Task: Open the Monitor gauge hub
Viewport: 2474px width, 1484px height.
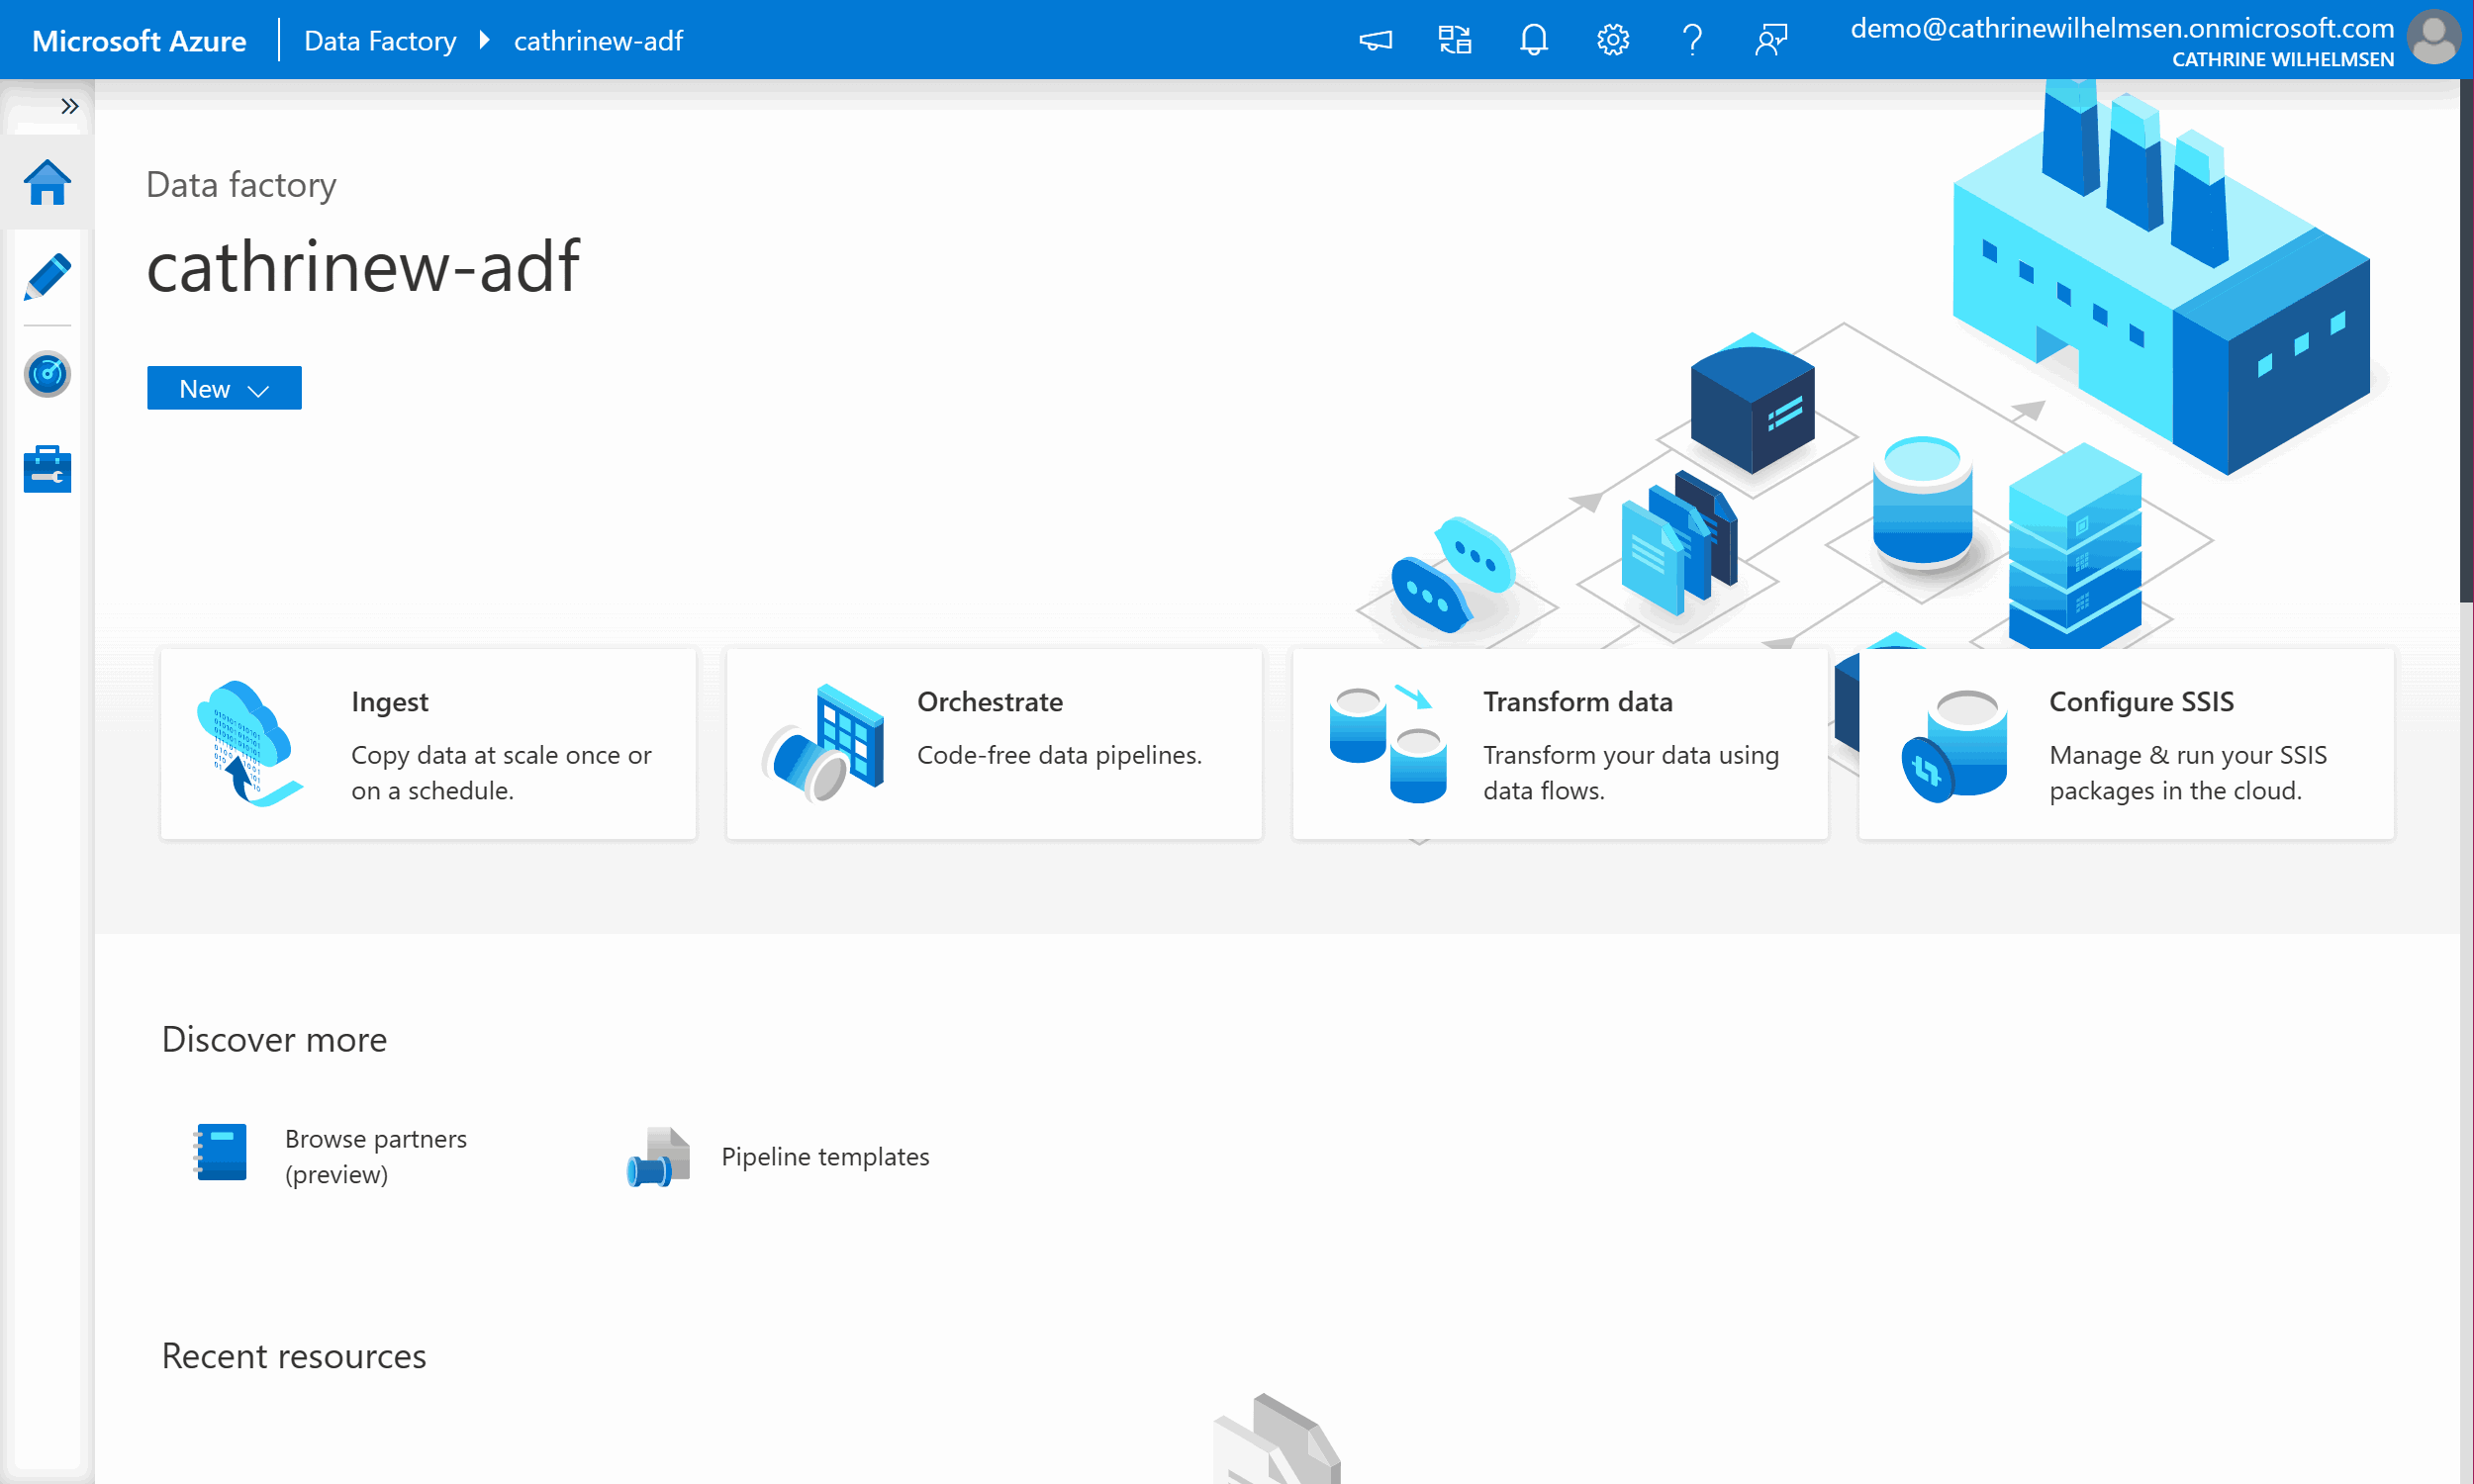Action: click(x=47, y=374)
